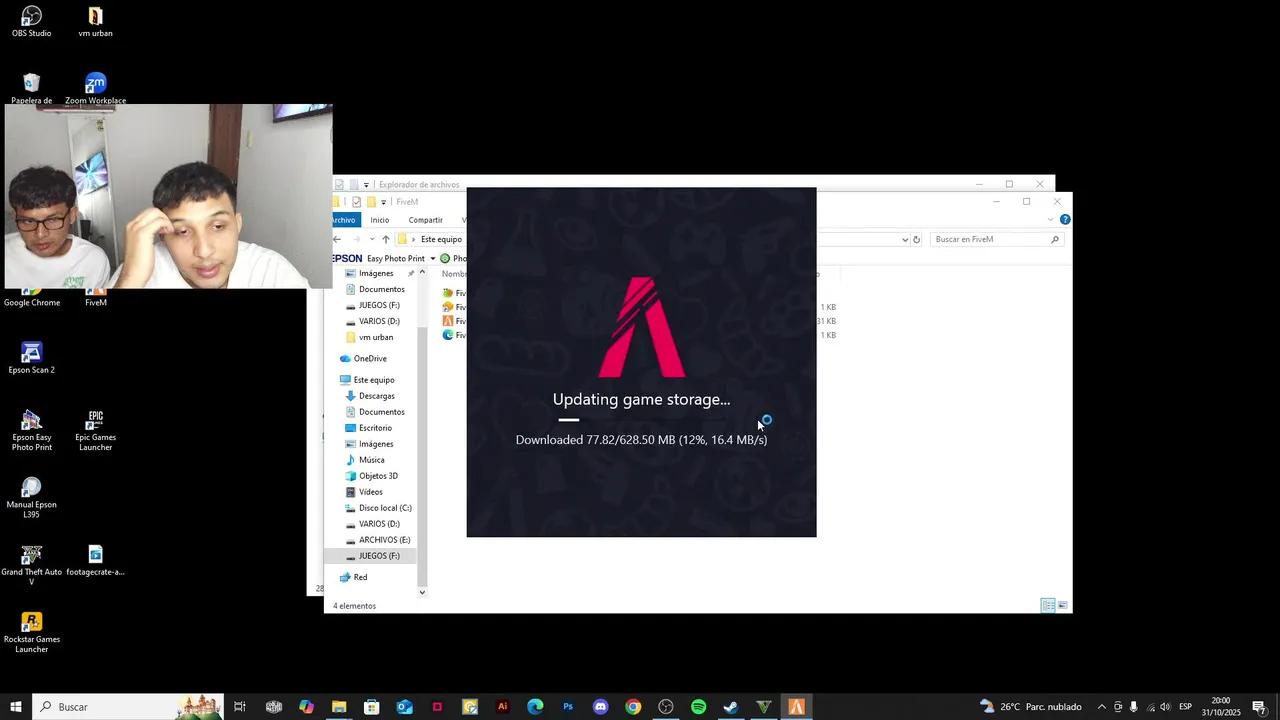Open Microsoft Edge taskbar icon

(x=535, y=707)
